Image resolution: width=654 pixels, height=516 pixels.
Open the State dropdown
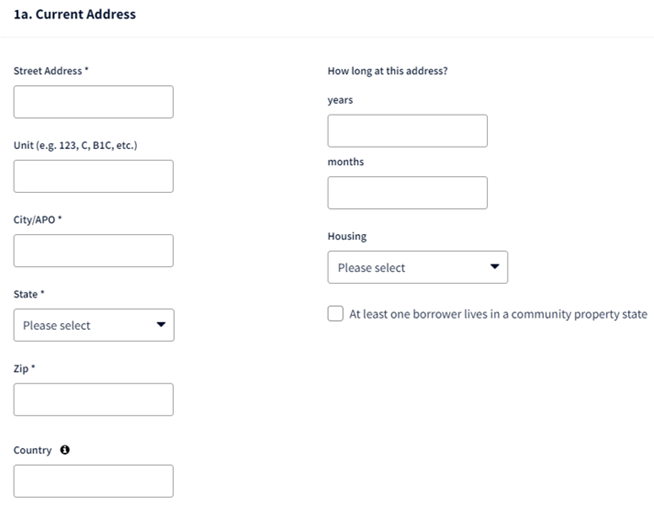click(94, 325)
